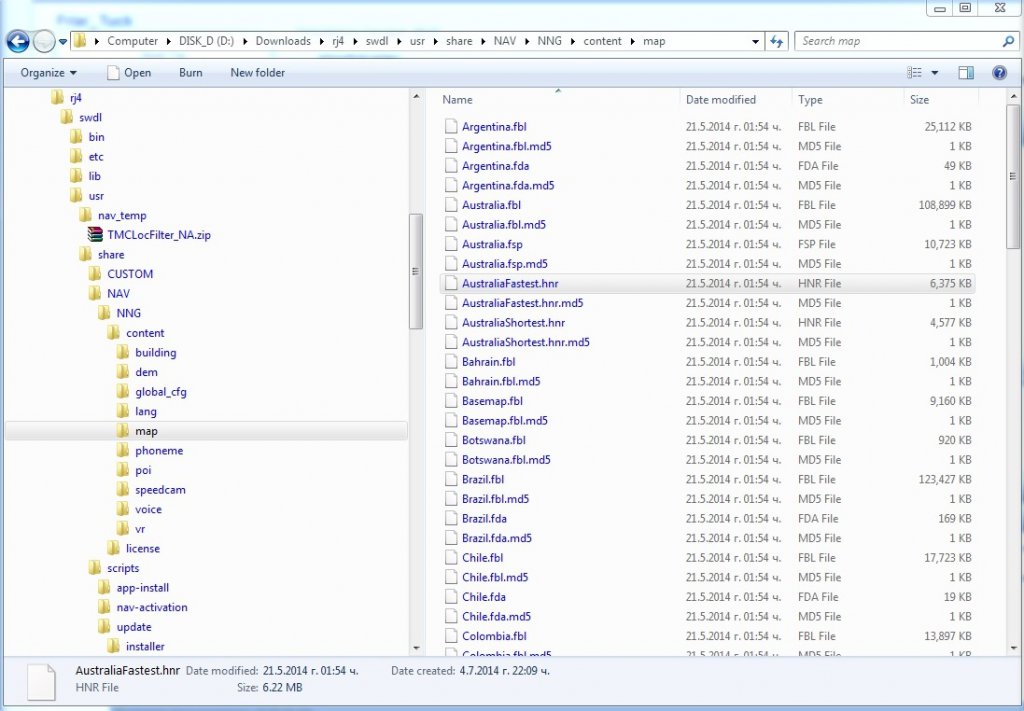
Task: Select the Brazil.fbl file
Action: click(x=482, y=479)
